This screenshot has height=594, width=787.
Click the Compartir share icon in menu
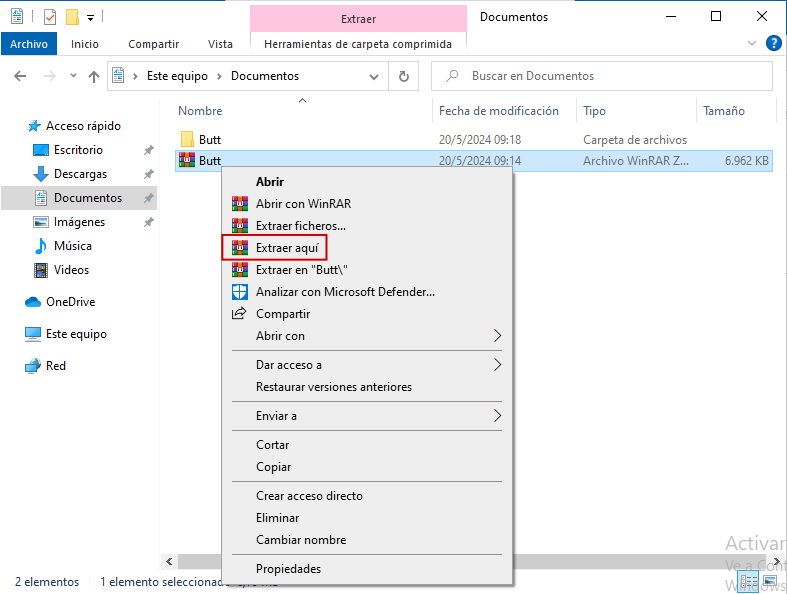(239, 314)
